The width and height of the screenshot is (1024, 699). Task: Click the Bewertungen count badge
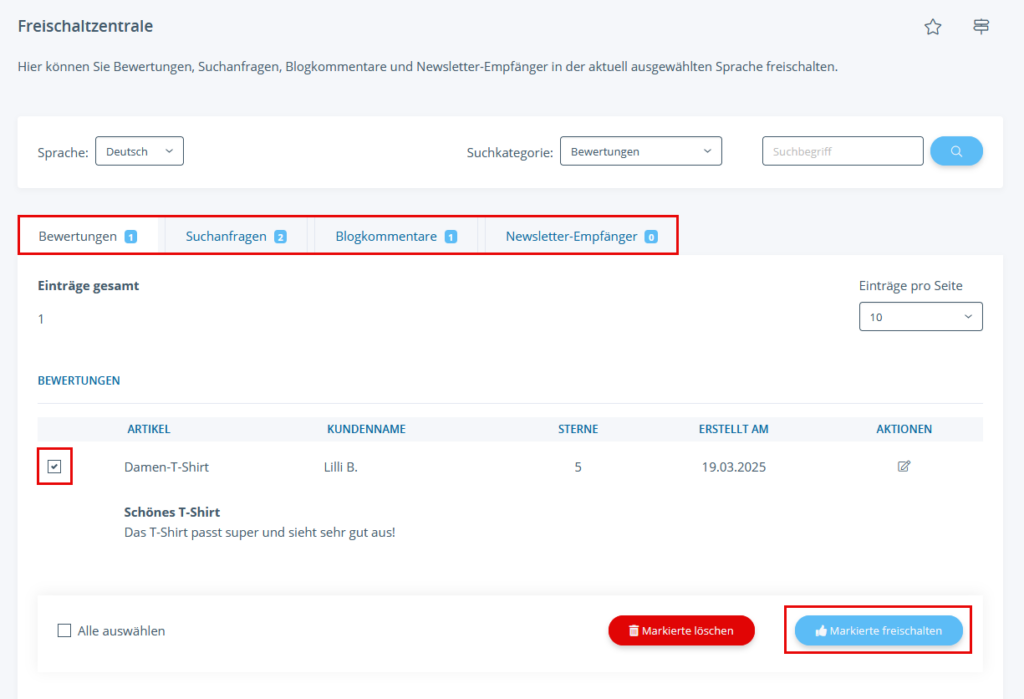130,237
